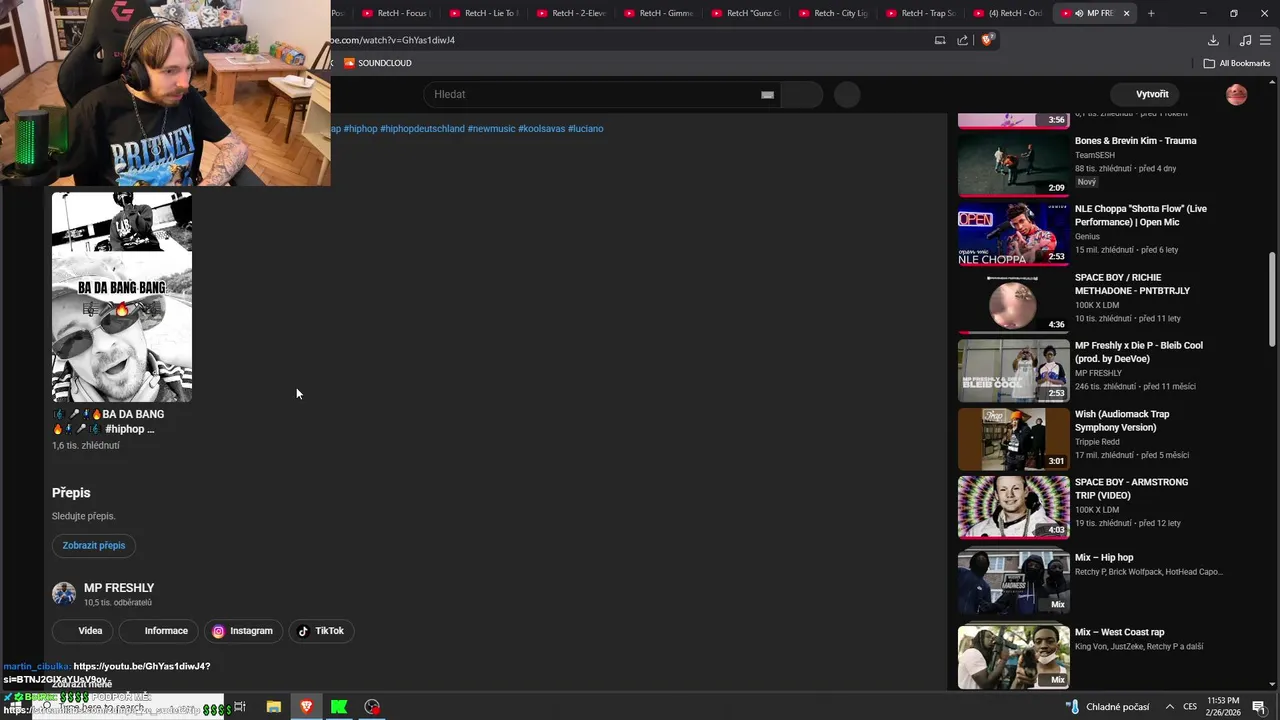Expand the system tray hidden icons chevron

click(1169, 707)
